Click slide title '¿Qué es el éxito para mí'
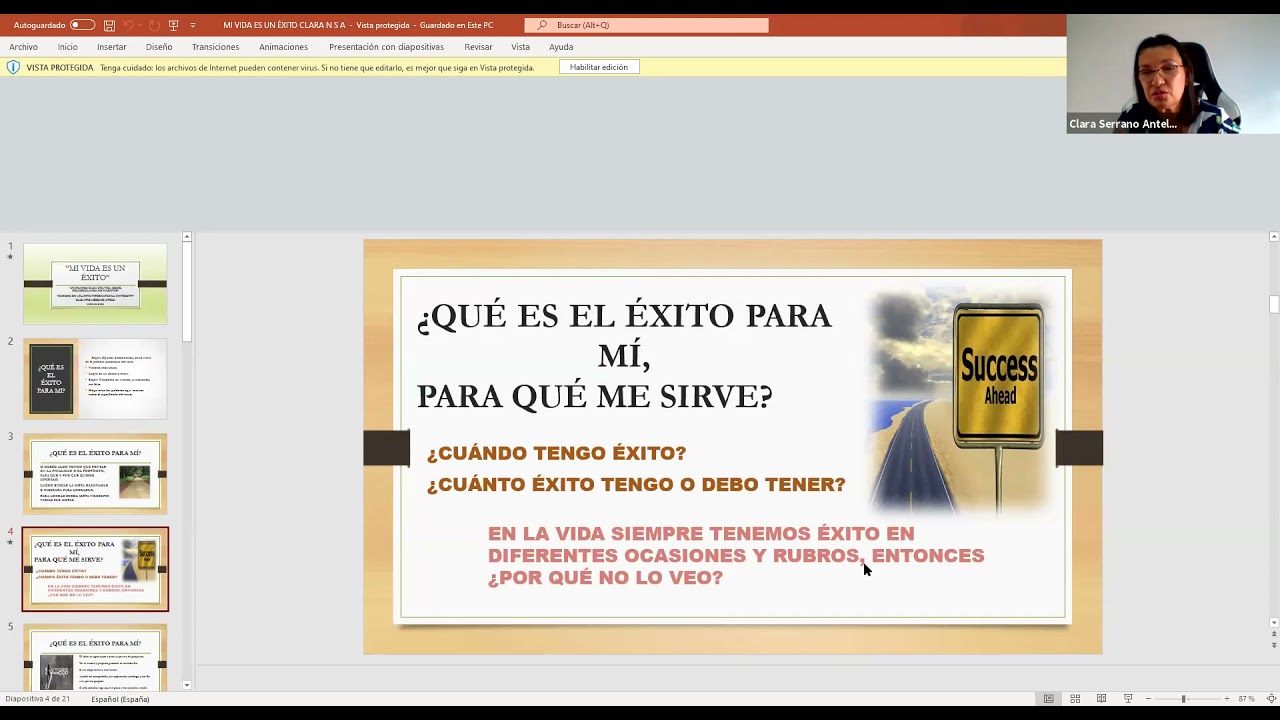 624,355
